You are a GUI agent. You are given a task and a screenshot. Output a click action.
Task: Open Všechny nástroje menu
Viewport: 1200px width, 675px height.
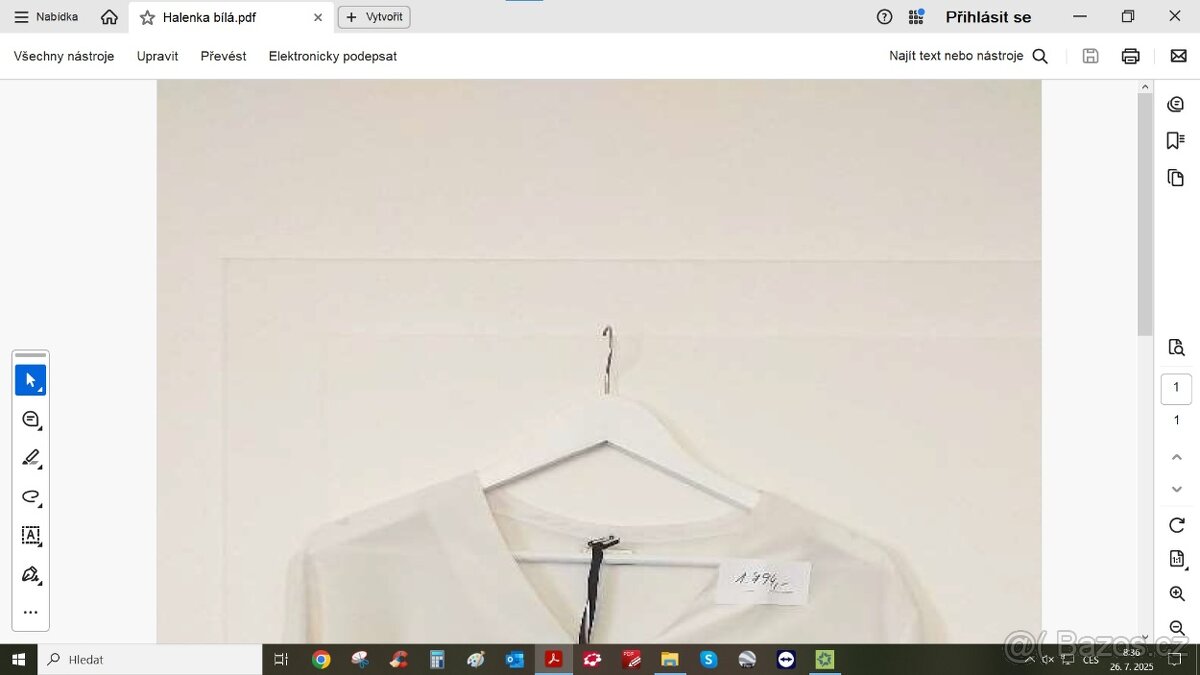pyautogui.click(x=64, y=56)
